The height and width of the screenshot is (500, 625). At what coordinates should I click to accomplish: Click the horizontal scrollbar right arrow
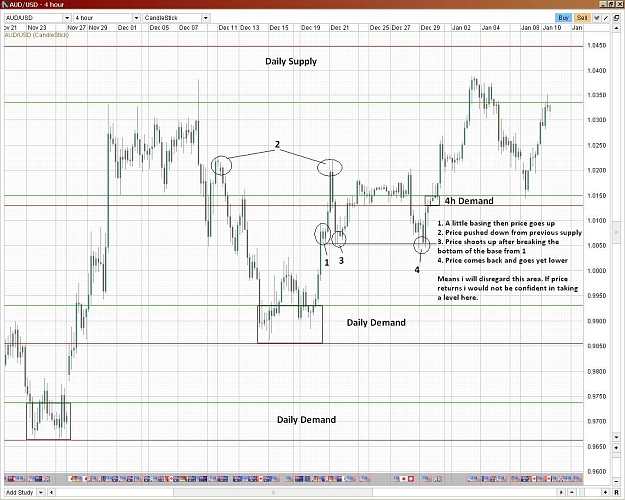point(561,492)
